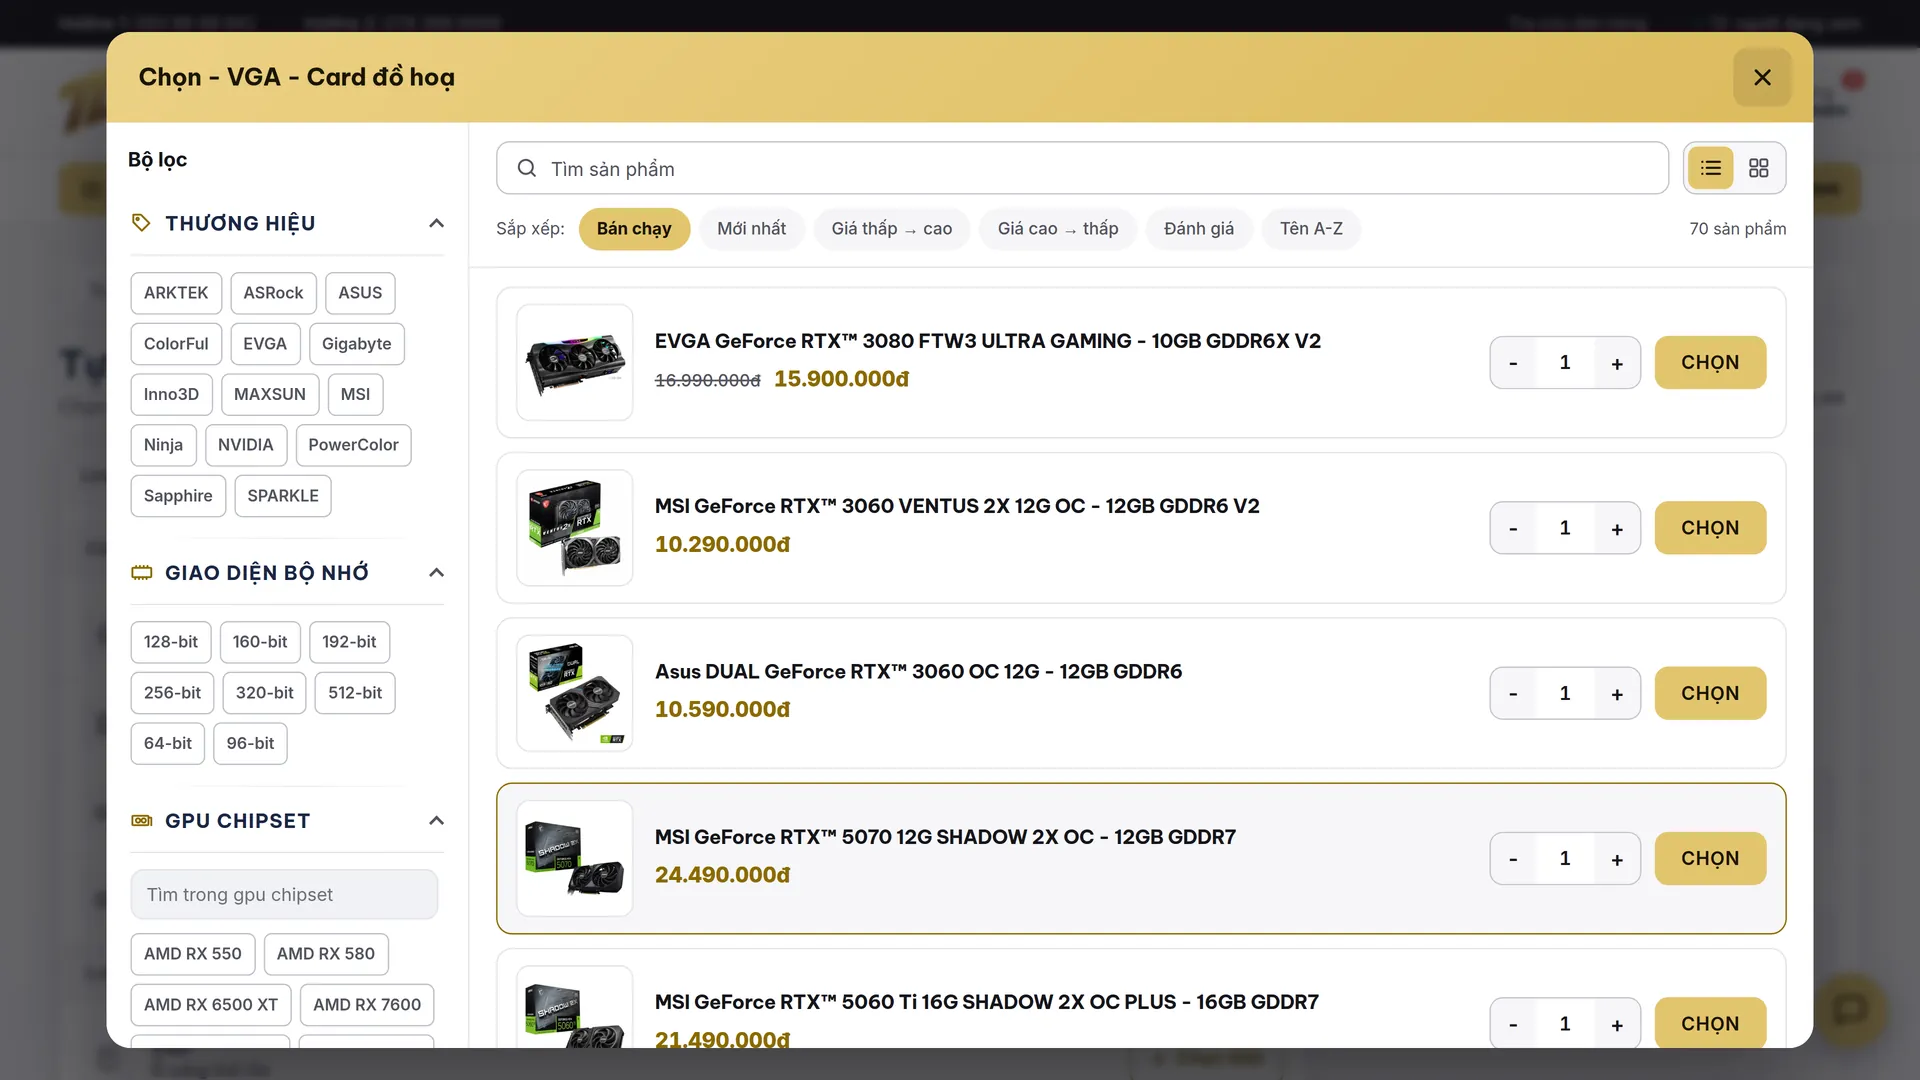This screenshot has width=1920, height=1080.
Task: Open the EVGA RTX 3080 product thumbnail
Action: pos(575,363)
